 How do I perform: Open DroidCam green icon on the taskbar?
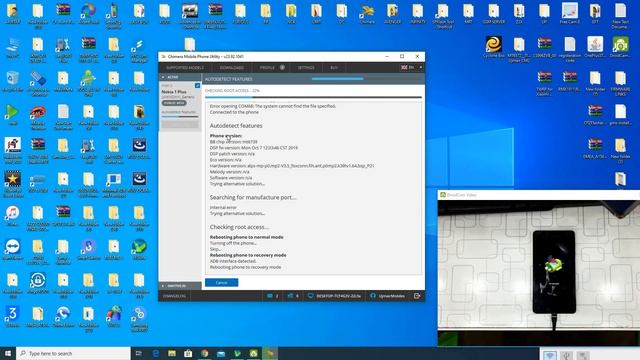click(x=253, y=353)
